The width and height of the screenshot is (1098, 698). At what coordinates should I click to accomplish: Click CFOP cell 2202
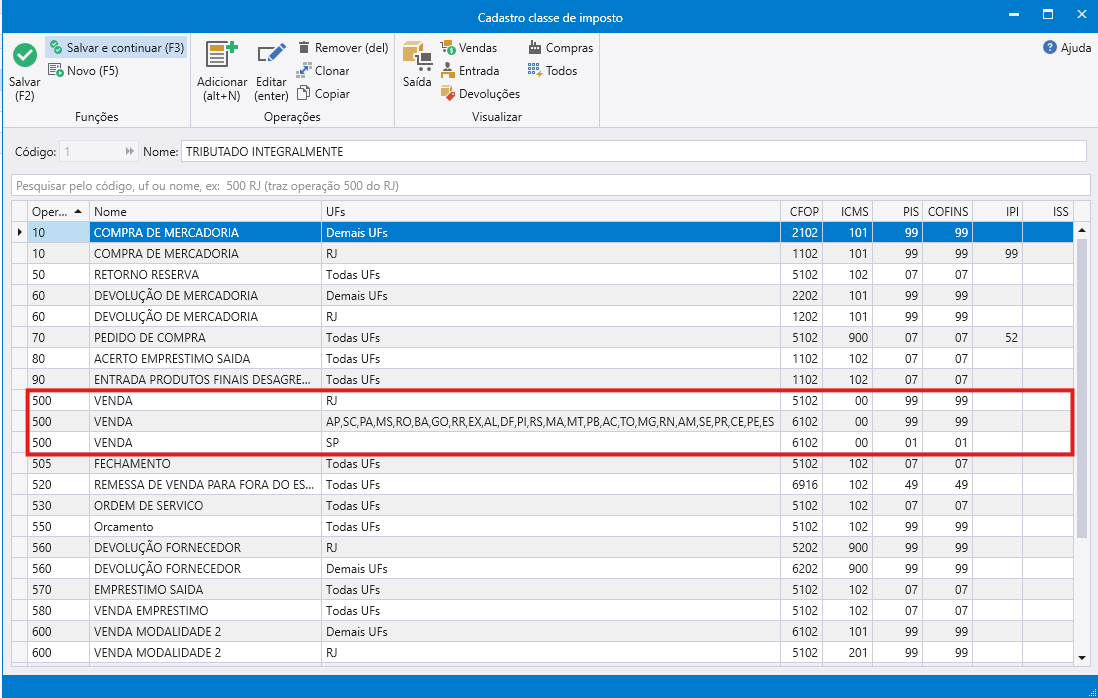[801, 295]
